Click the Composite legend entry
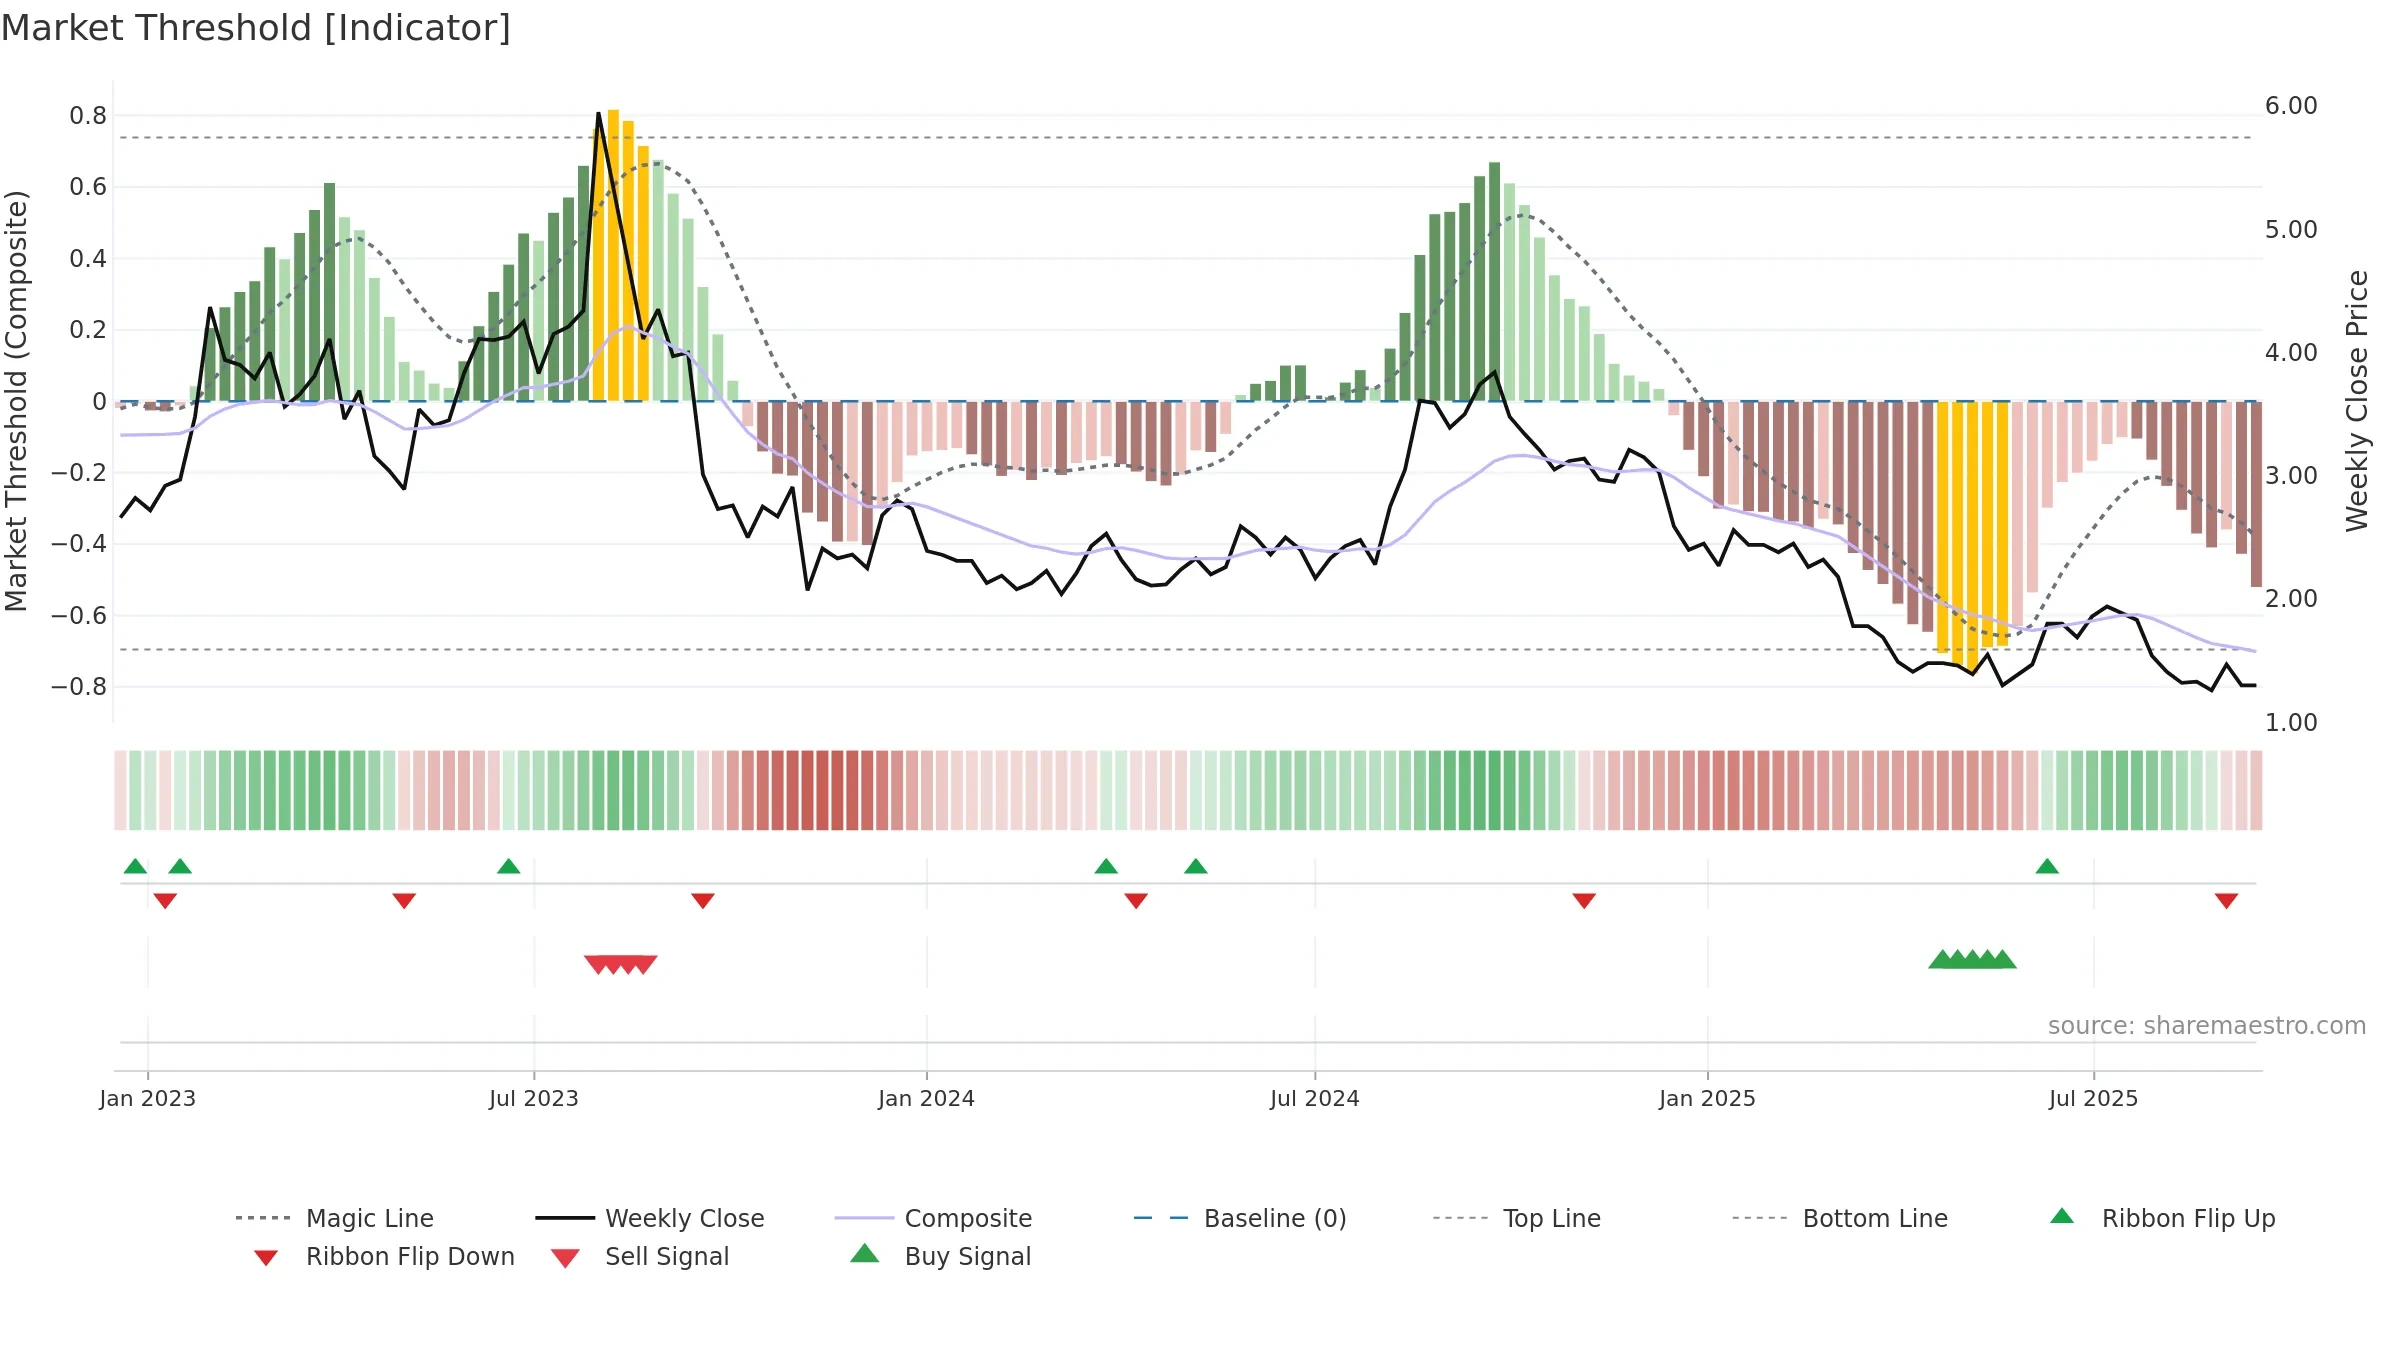The width and height of the screenshot is (2400, 1350). tap(933, 1218)
